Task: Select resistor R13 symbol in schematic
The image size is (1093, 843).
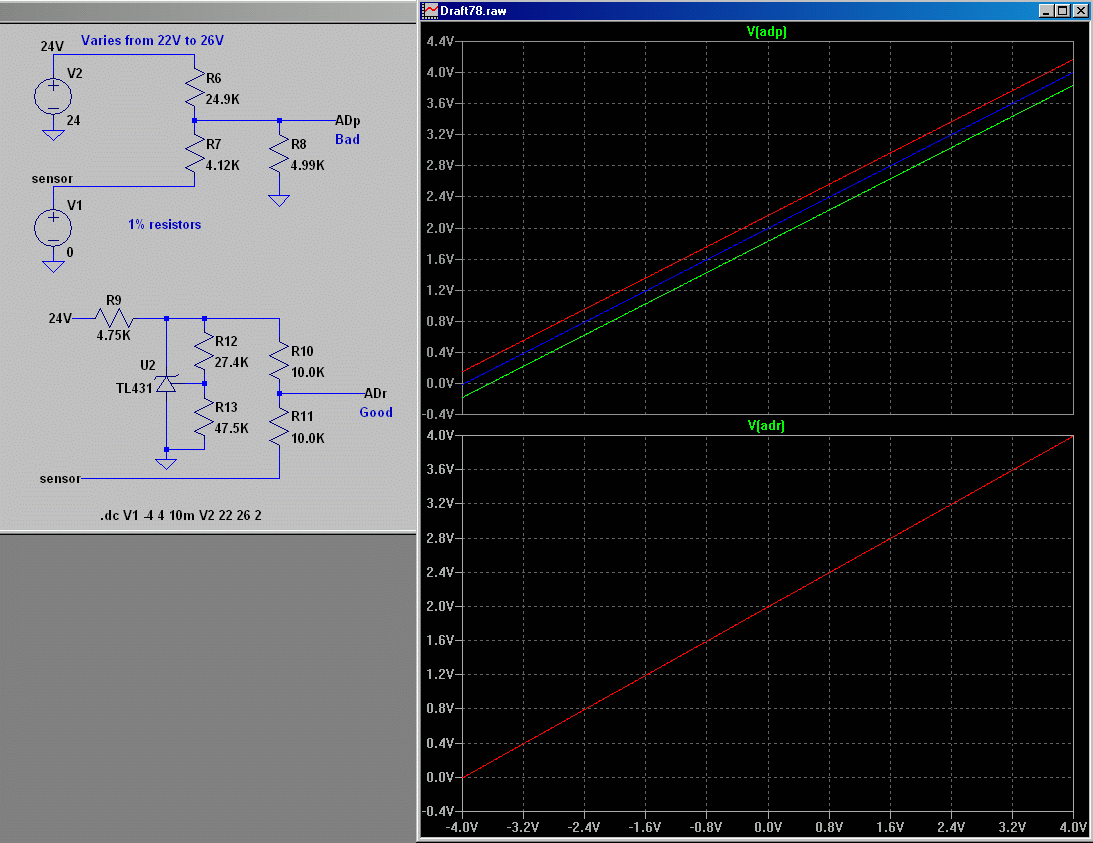Action: pyautogui.click(x=204, y=417)
